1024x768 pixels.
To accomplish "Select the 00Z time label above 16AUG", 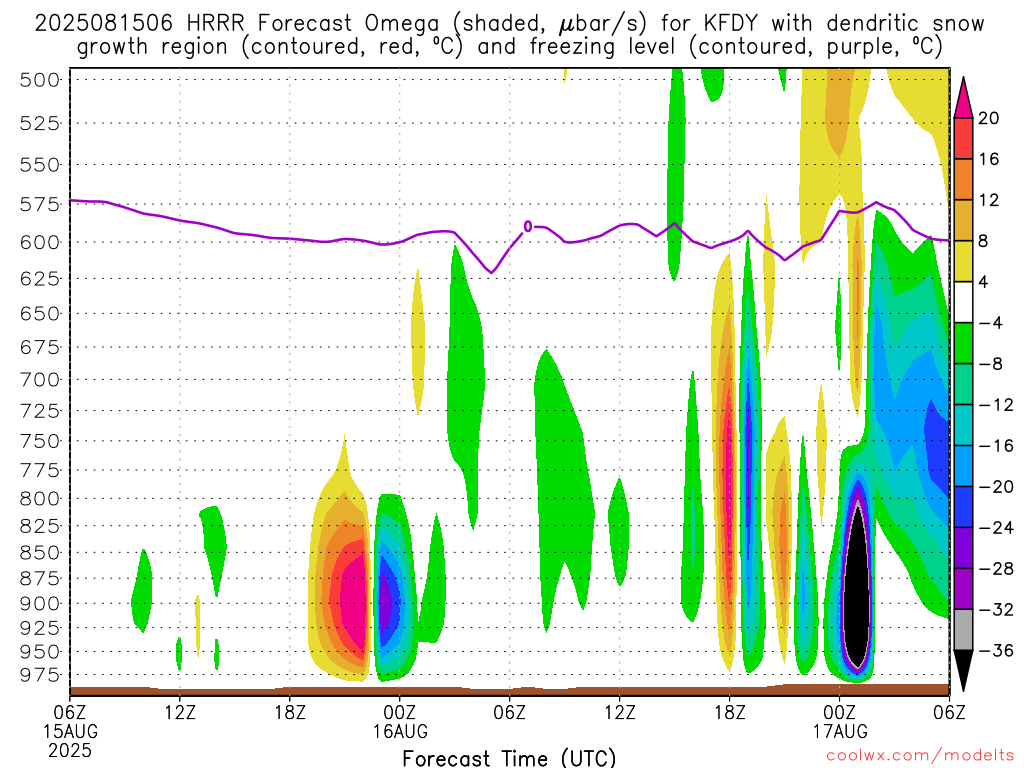I will [x=400, y=712].
